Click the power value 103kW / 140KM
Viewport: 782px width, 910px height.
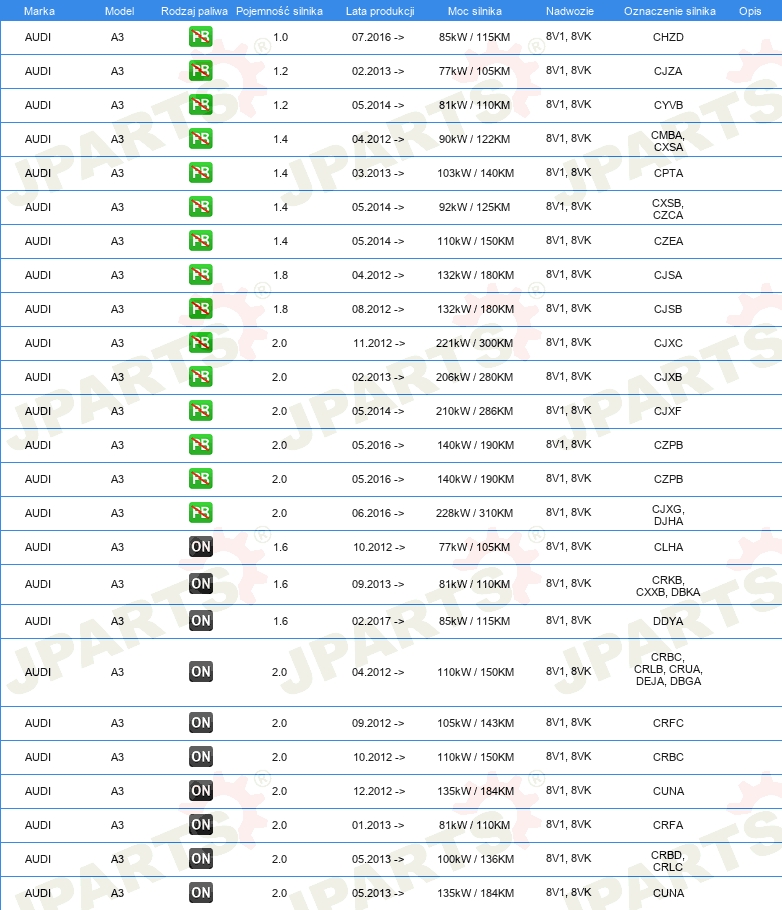pyautogui.click(x=475, y=173)
